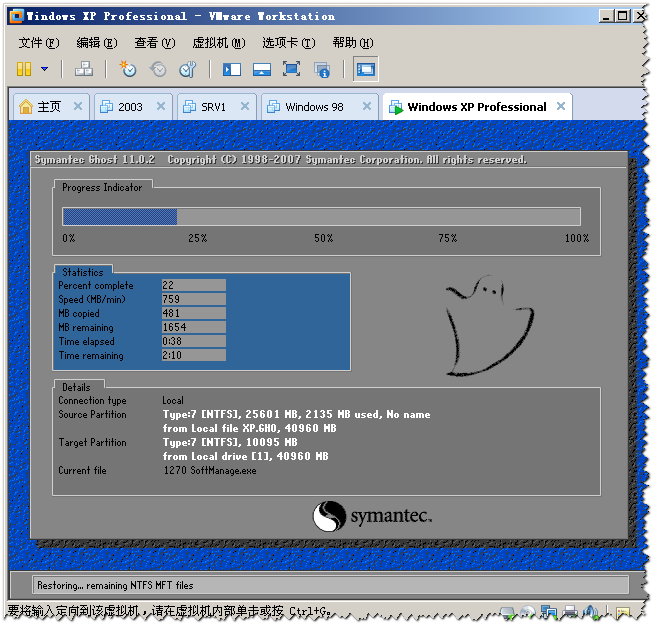Toggle the console view button
This screenshot has width=659, height=630.
point(366,69)
